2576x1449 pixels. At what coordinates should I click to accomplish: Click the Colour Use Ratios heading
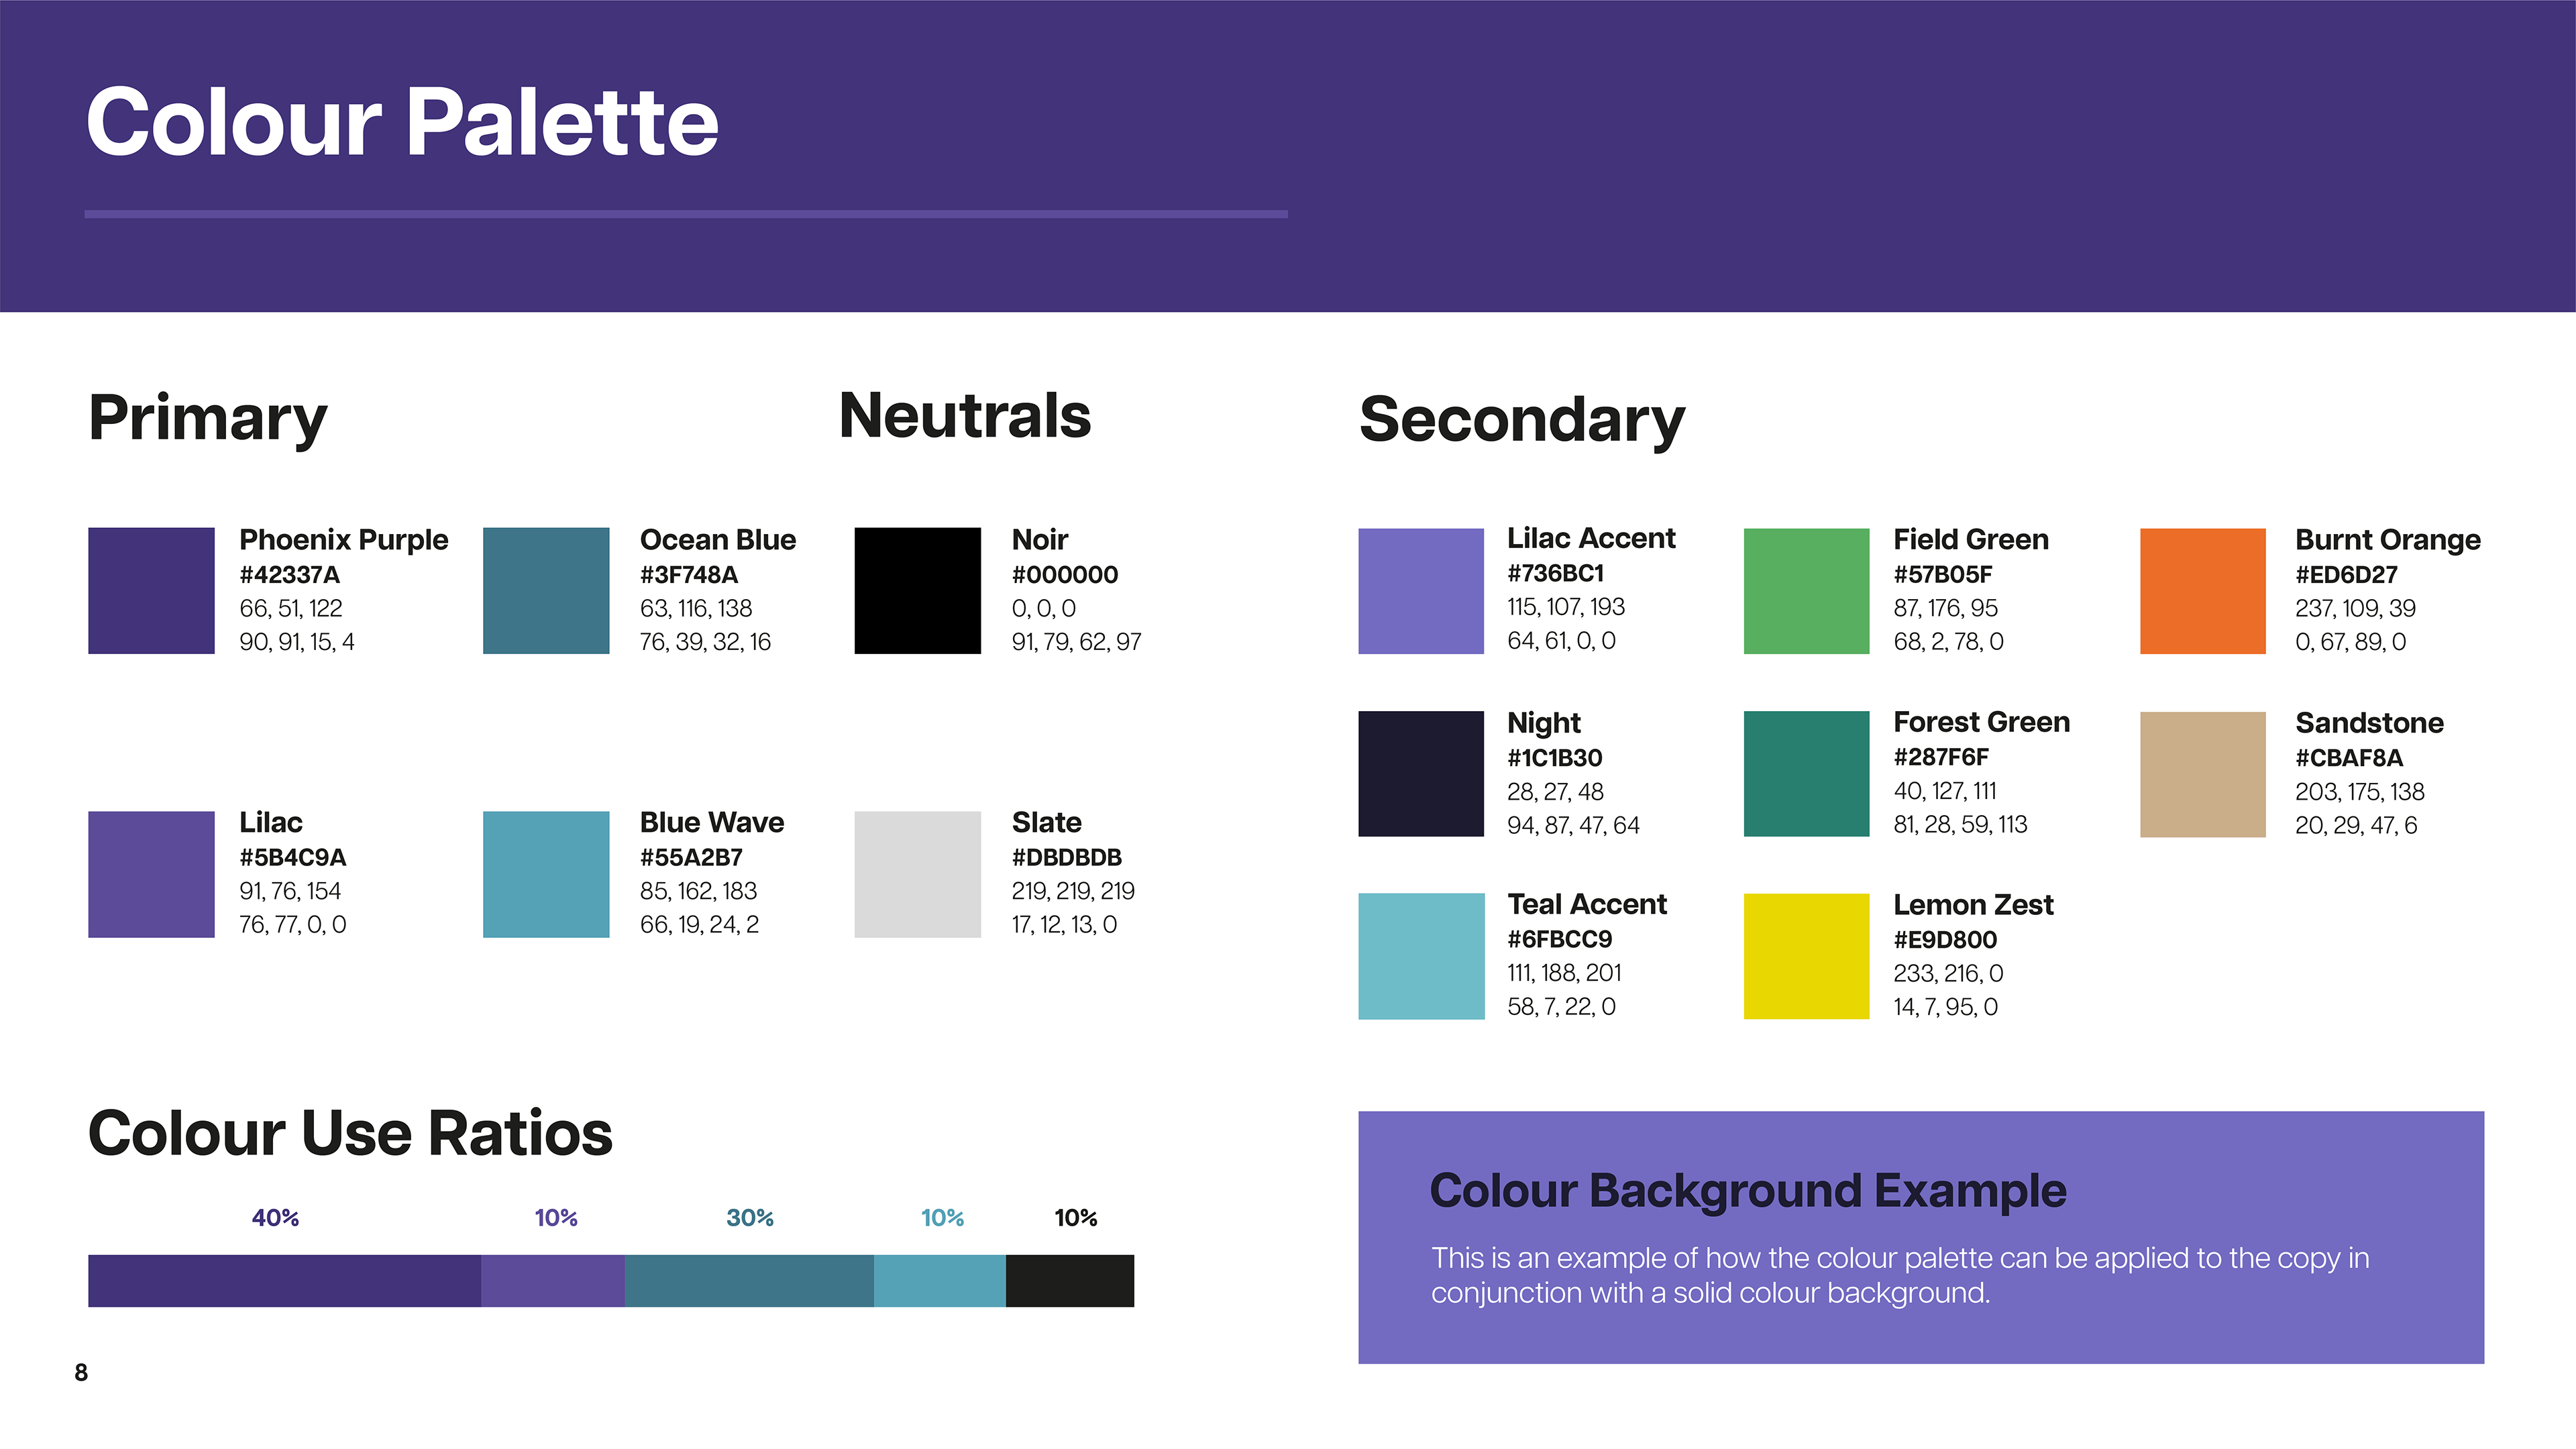point(350,1133)
